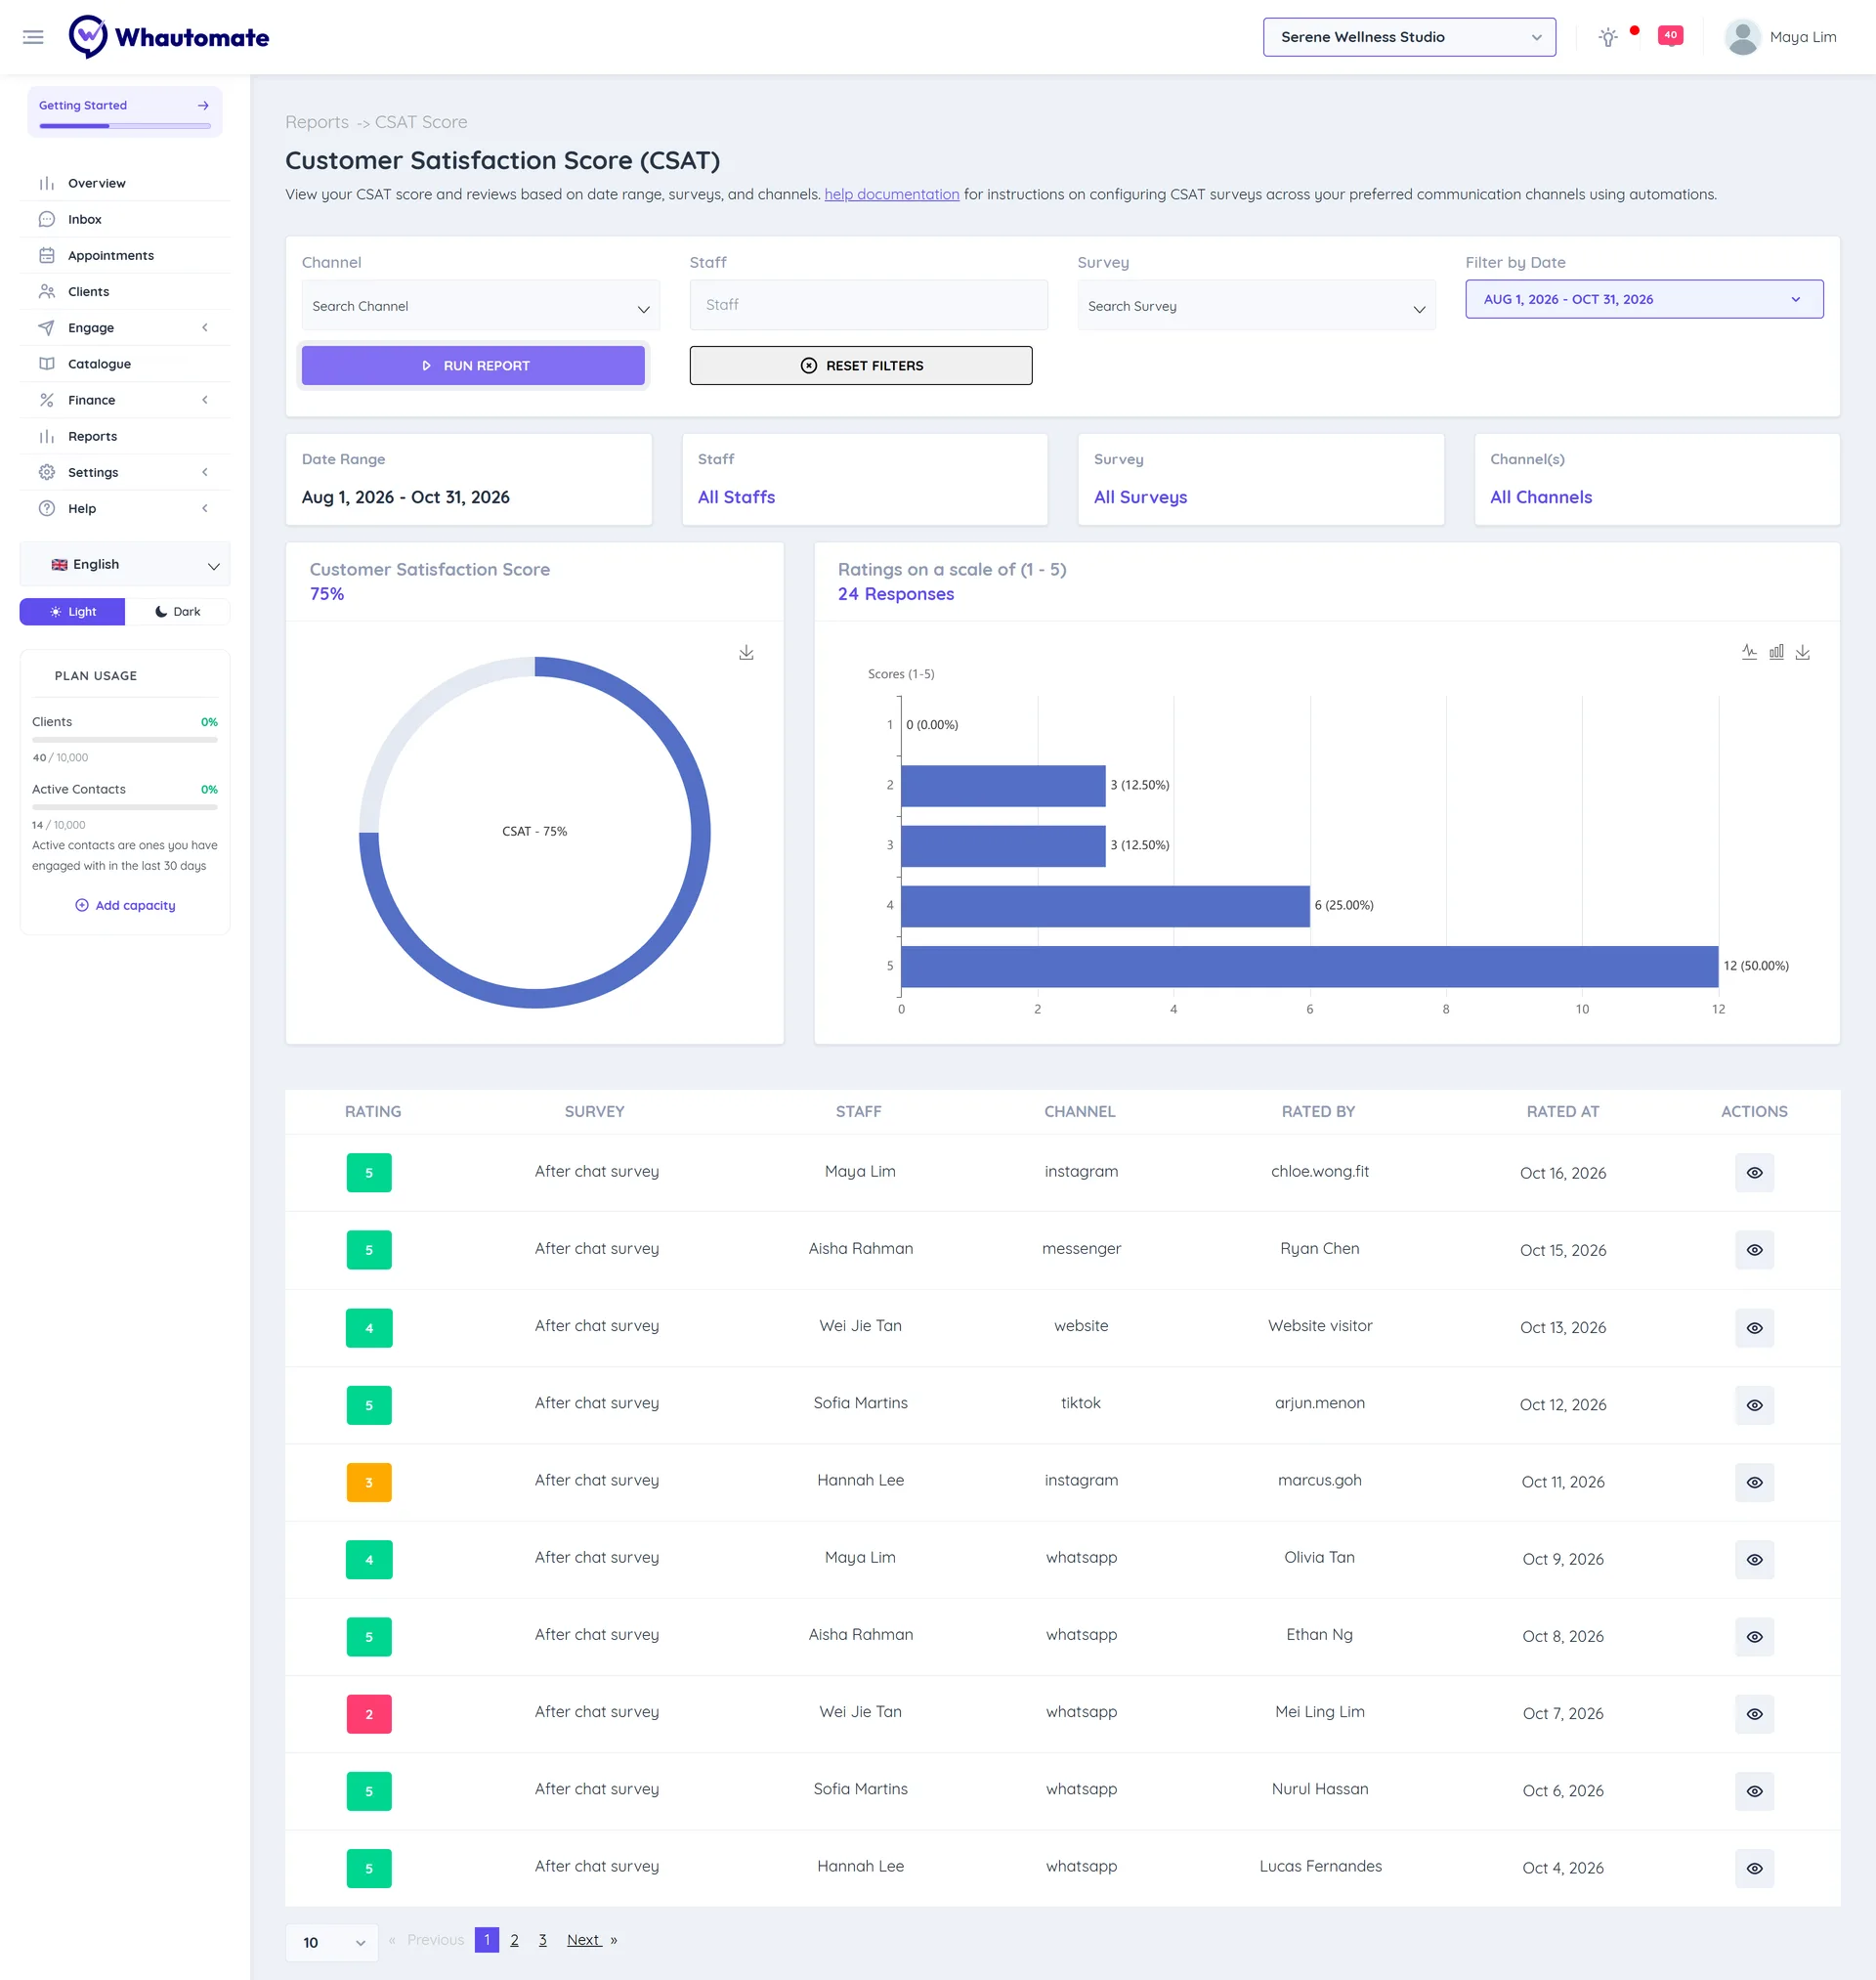Switch ratings chart to line view

coord(1749,652)
